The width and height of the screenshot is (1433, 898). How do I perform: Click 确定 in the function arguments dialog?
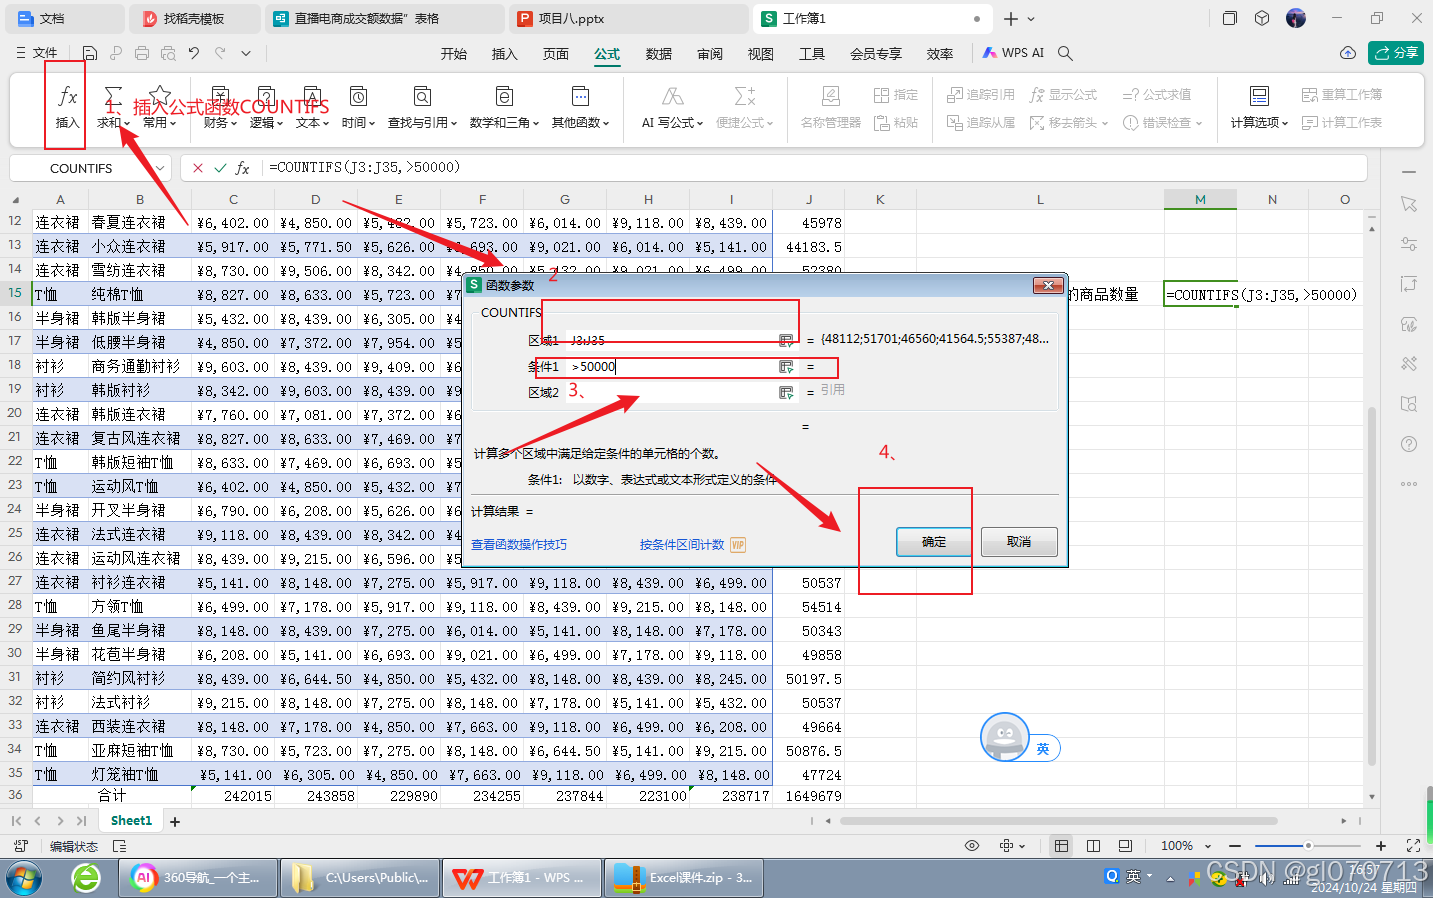(934, 541)
